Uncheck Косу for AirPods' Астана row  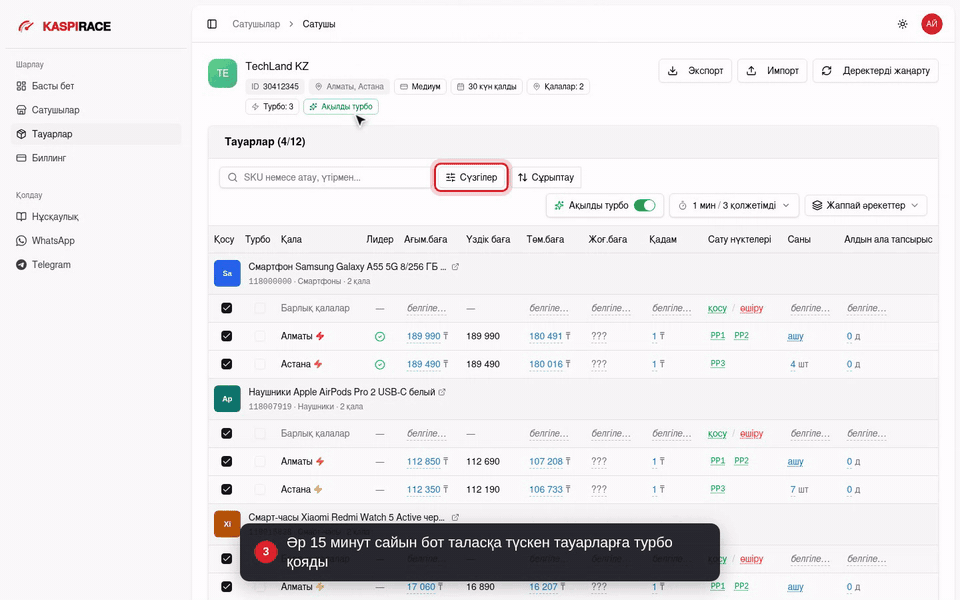(x=227, y=489)
